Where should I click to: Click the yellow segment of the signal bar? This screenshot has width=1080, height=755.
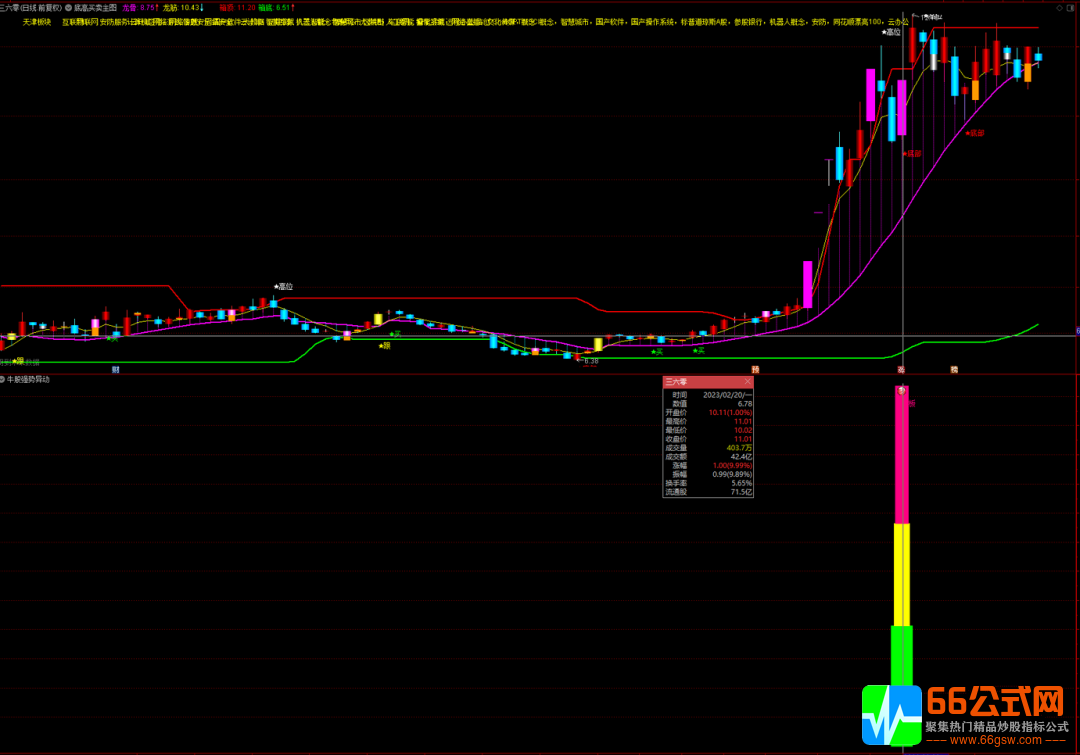(902, 575)
